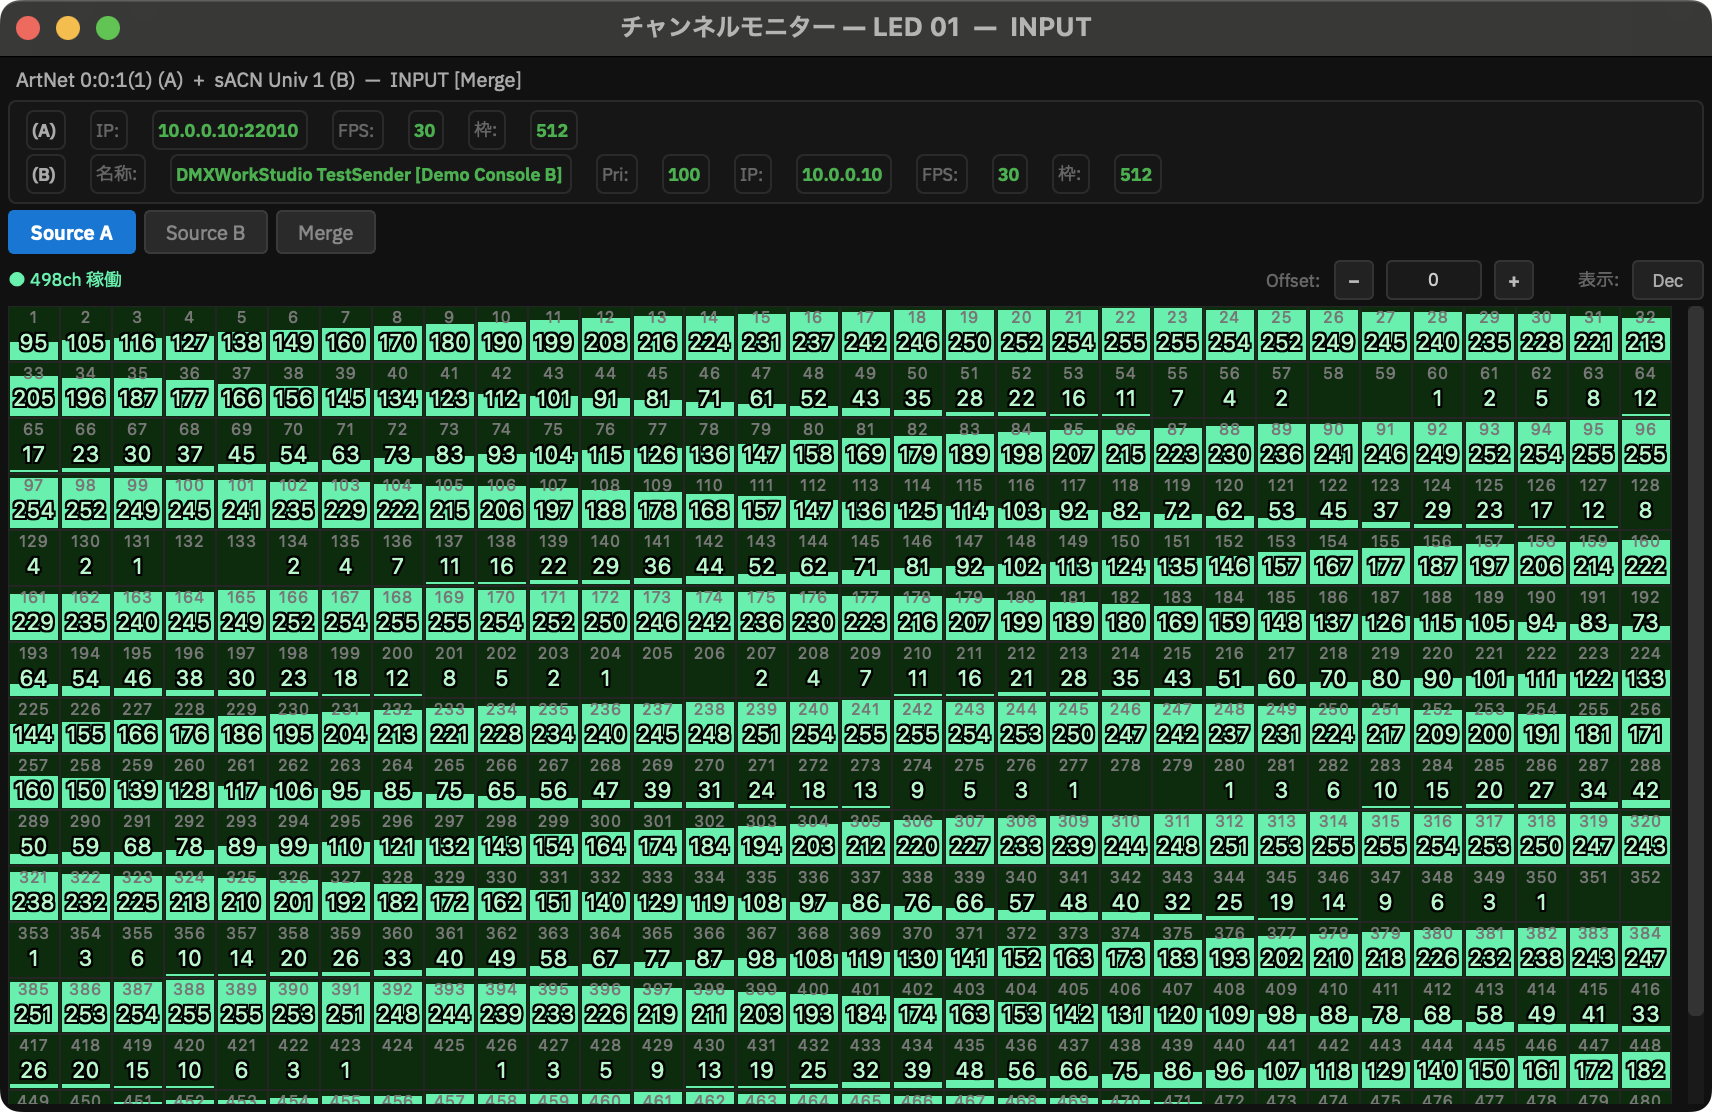Increase offset with the plus button
1712x1112 pixels.
tap(1513, 280)
